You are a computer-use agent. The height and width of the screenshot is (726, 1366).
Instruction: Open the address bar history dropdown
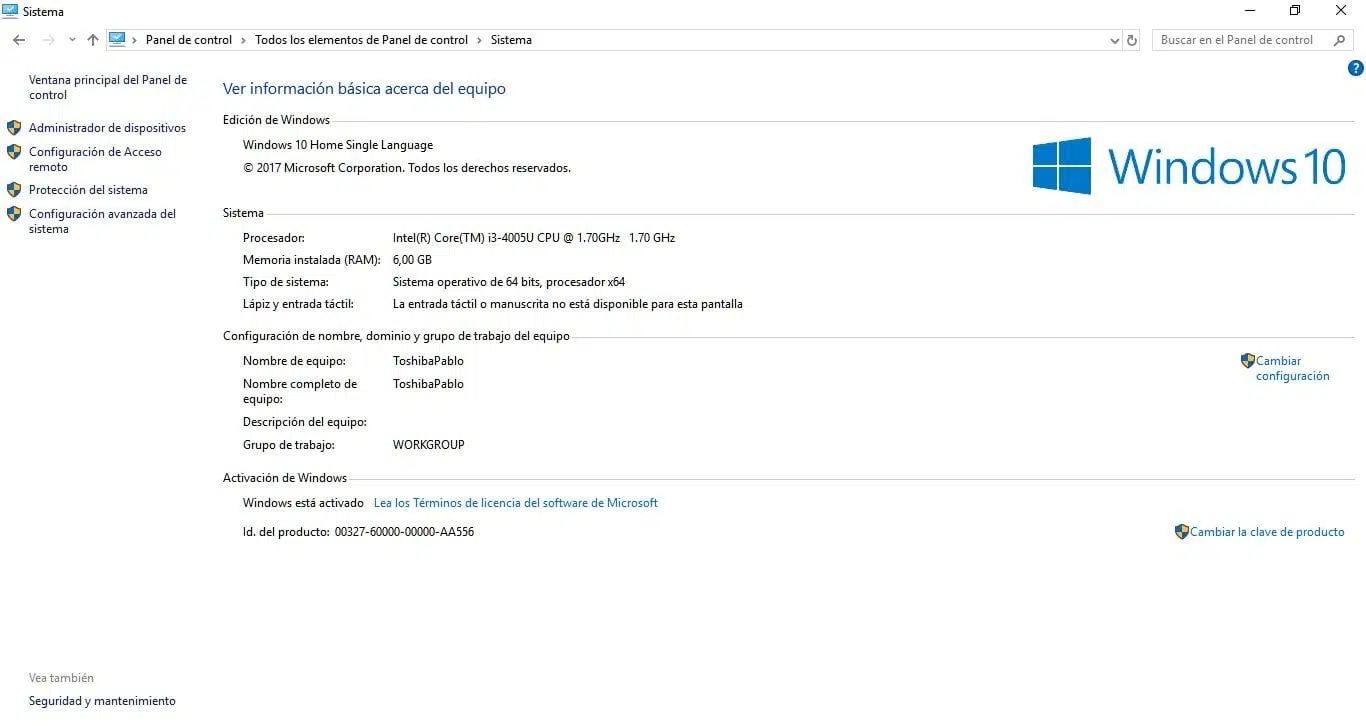pyautogui.click(x=1115, y=40)
